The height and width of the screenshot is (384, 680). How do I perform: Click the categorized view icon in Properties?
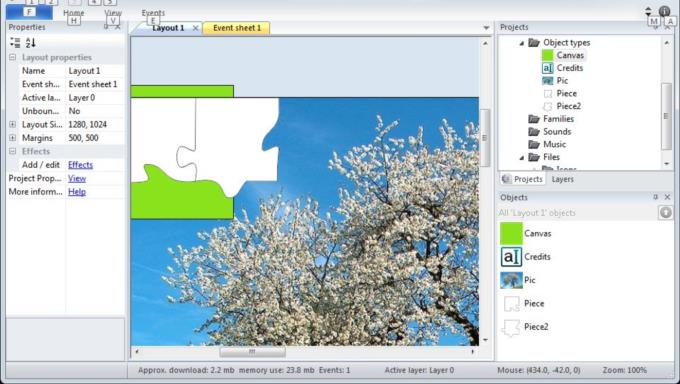click(x=15, y=43)
